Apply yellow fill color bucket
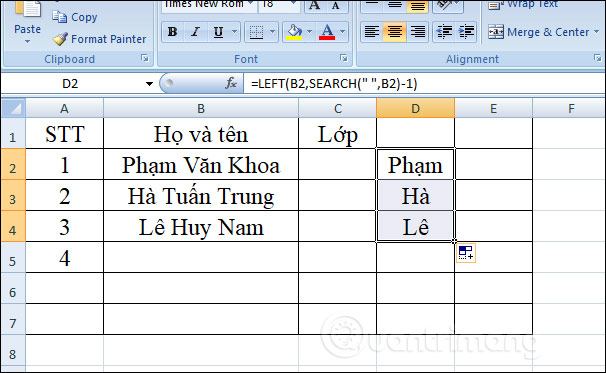Viewport: 606px width, 373px height. pos(294,32)
